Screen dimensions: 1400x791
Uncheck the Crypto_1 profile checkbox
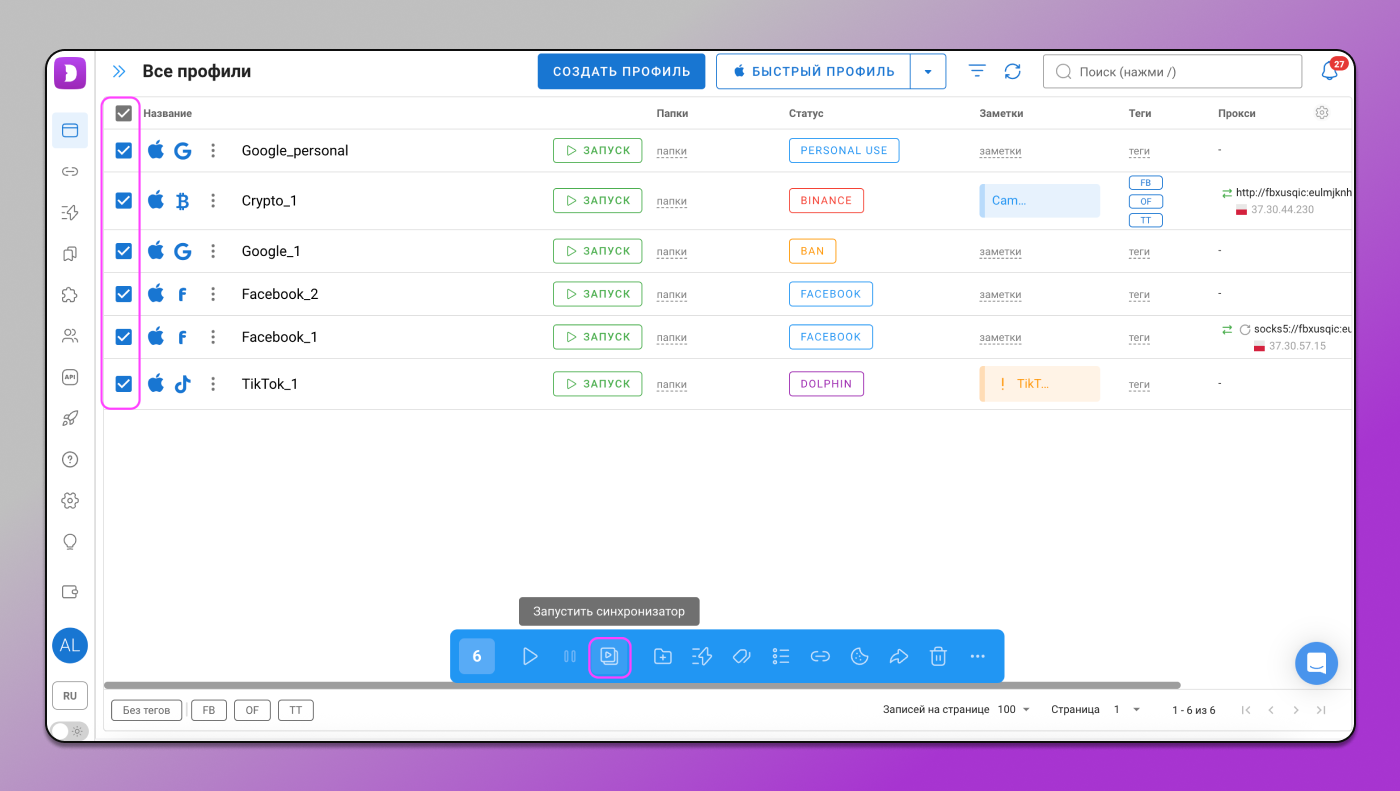[124, 201]
